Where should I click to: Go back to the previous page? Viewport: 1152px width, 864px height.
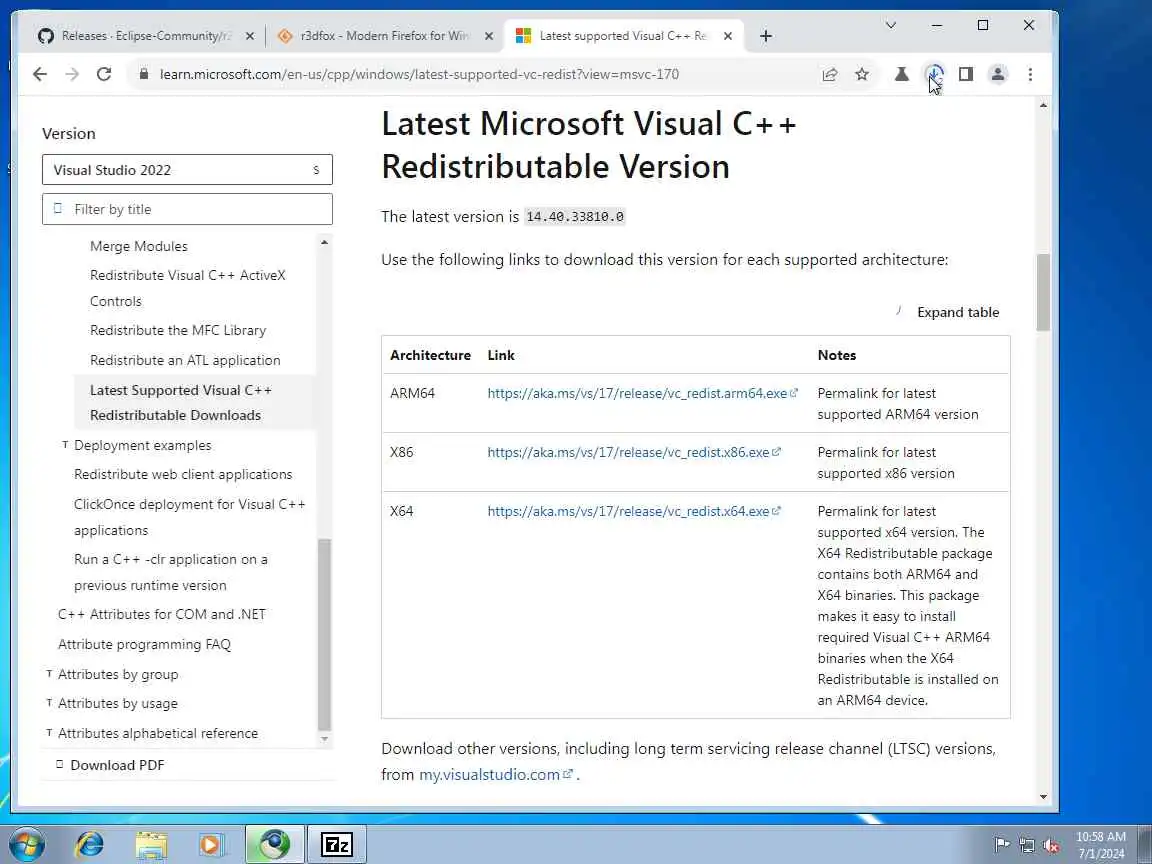[40, 74]
